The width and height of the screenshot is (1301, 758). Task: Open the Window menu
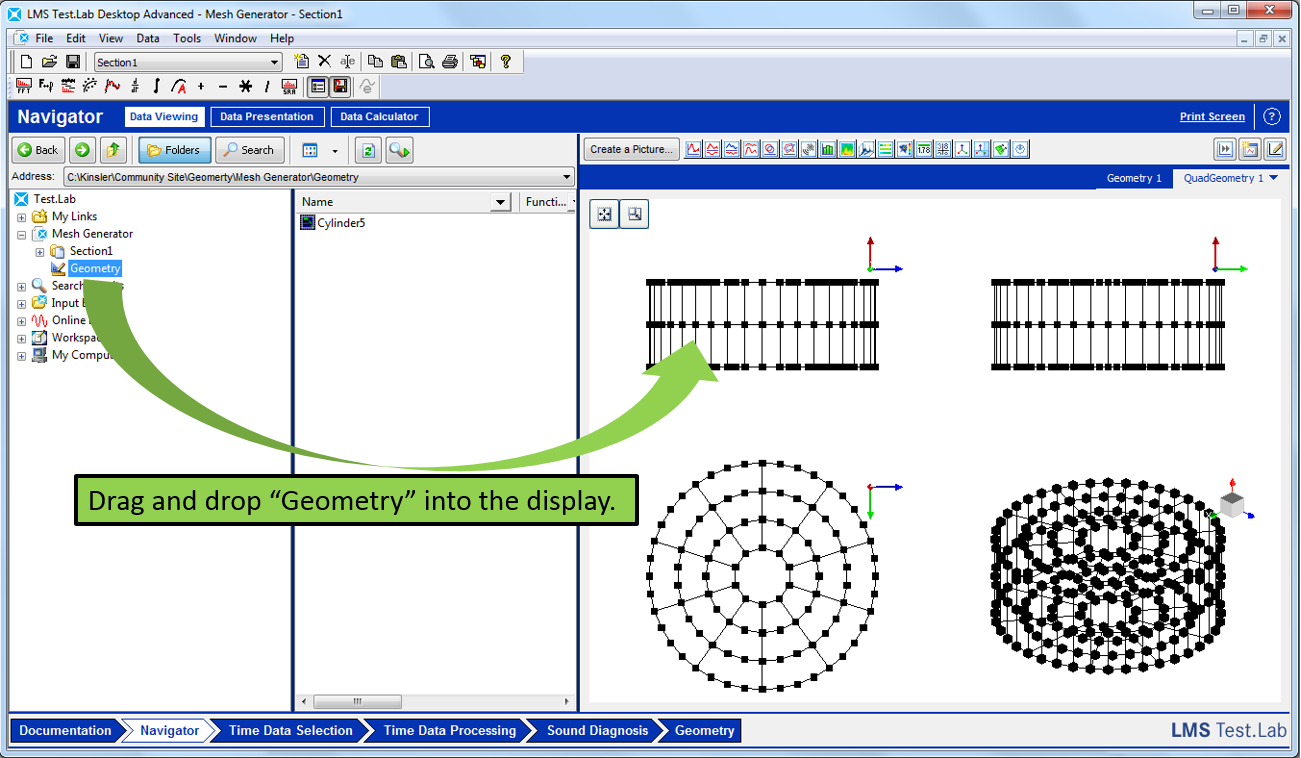236,38
